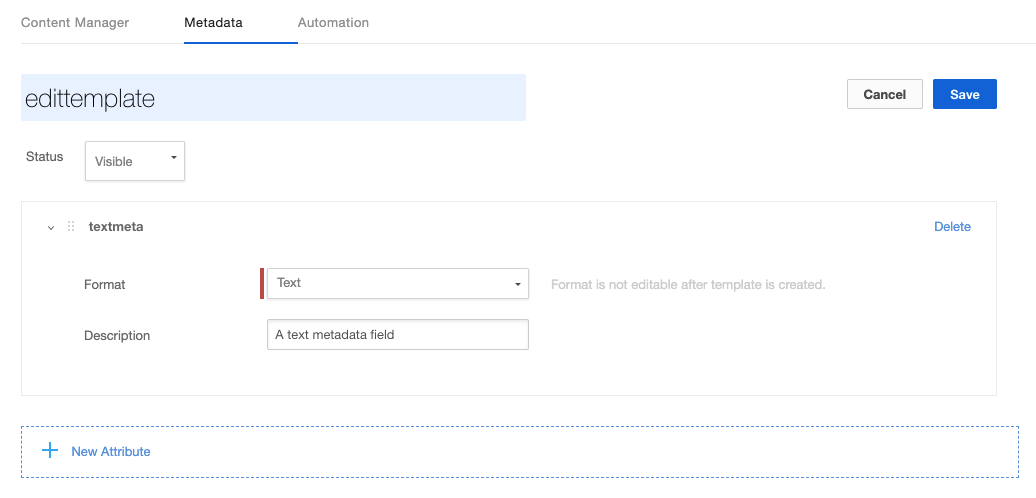This screenshot has height=498, width=1036.
Task: Click the edittemplate name field
Action: coord(273,98)
